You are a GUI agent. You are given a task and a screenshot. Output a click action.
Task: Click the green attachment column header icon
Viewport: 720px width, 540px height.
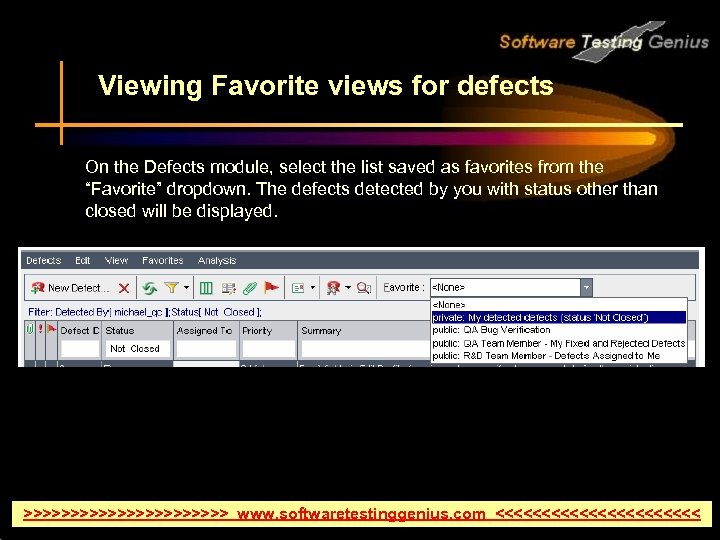(30, 329)
